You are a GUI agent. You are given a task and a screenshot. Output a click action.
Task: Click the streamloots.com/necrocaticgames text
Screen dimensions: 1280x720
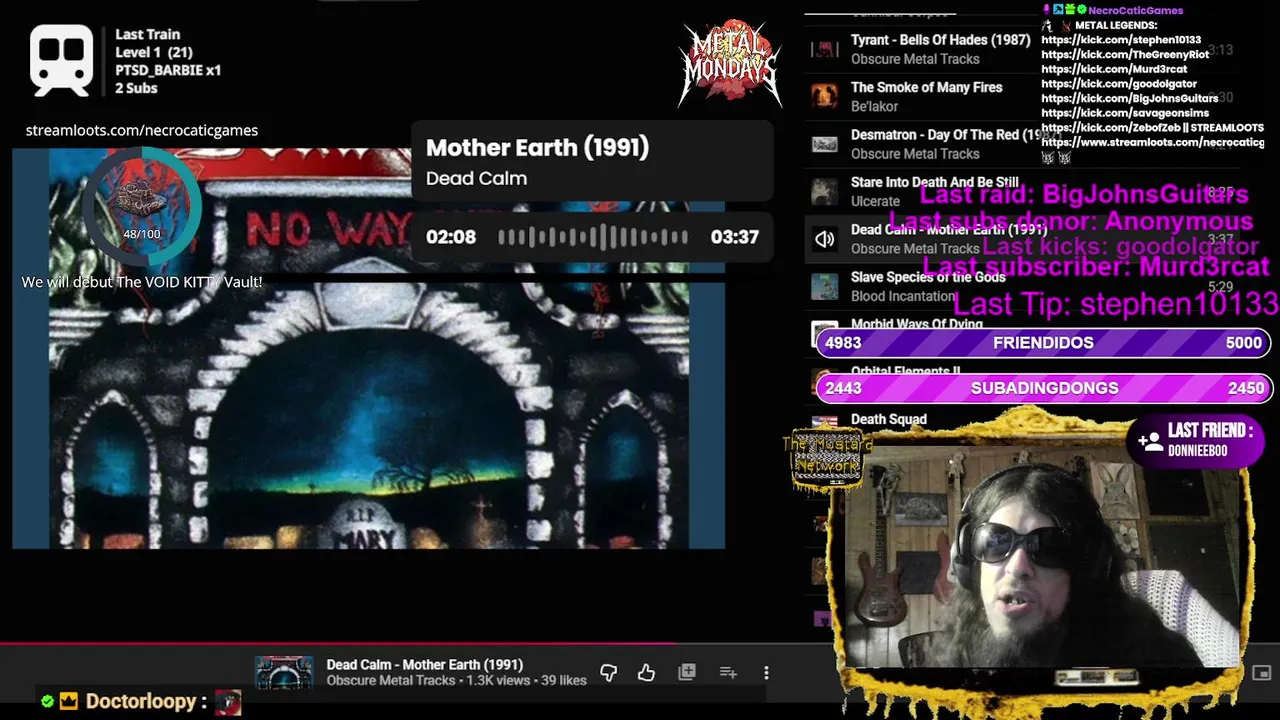coord(141,130)
